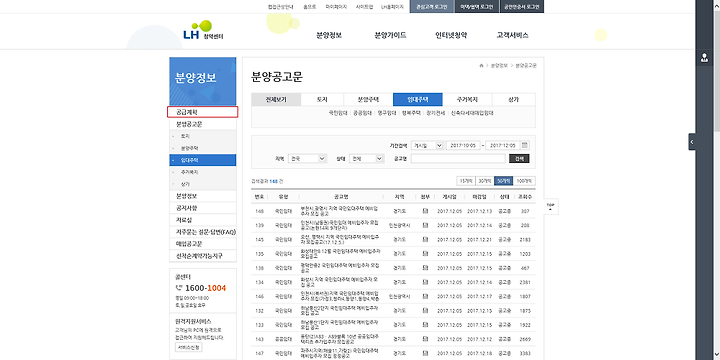Open 사이트맵 top link

[365, 7]
